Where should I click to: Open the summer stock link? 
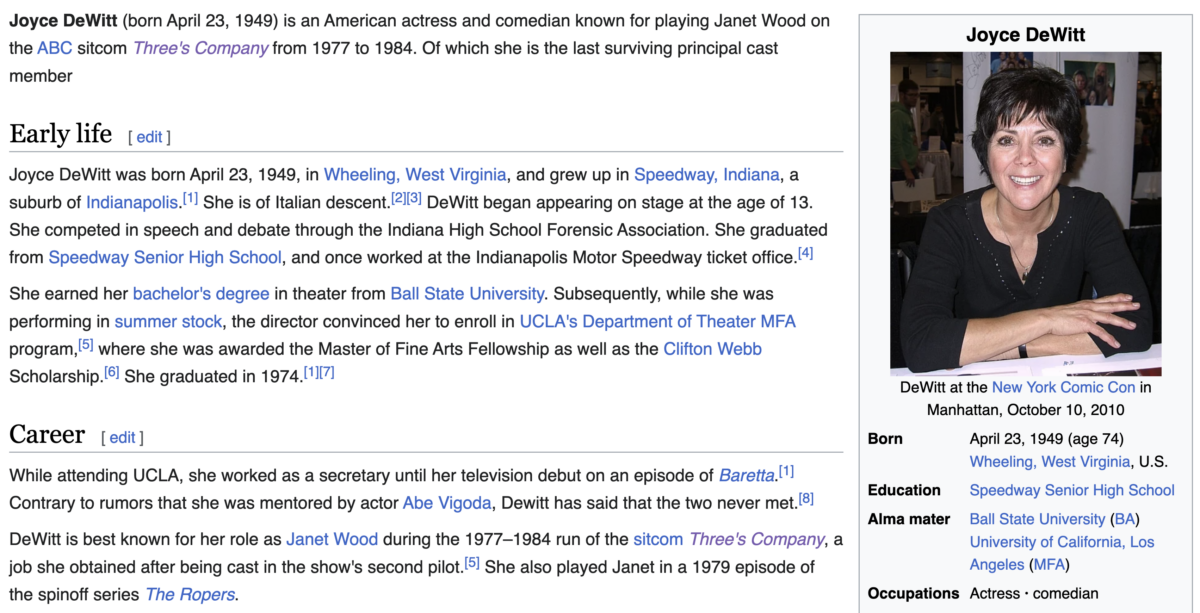click(x=167, y=322)
